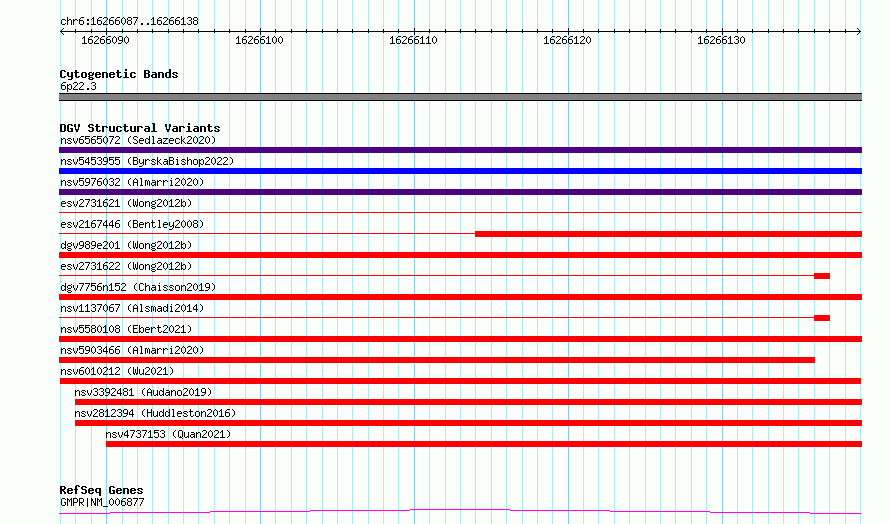Viewport: 890px width, 524px height.
Task: Click the red bar under nsv5903466
Action: click(437, 360)
